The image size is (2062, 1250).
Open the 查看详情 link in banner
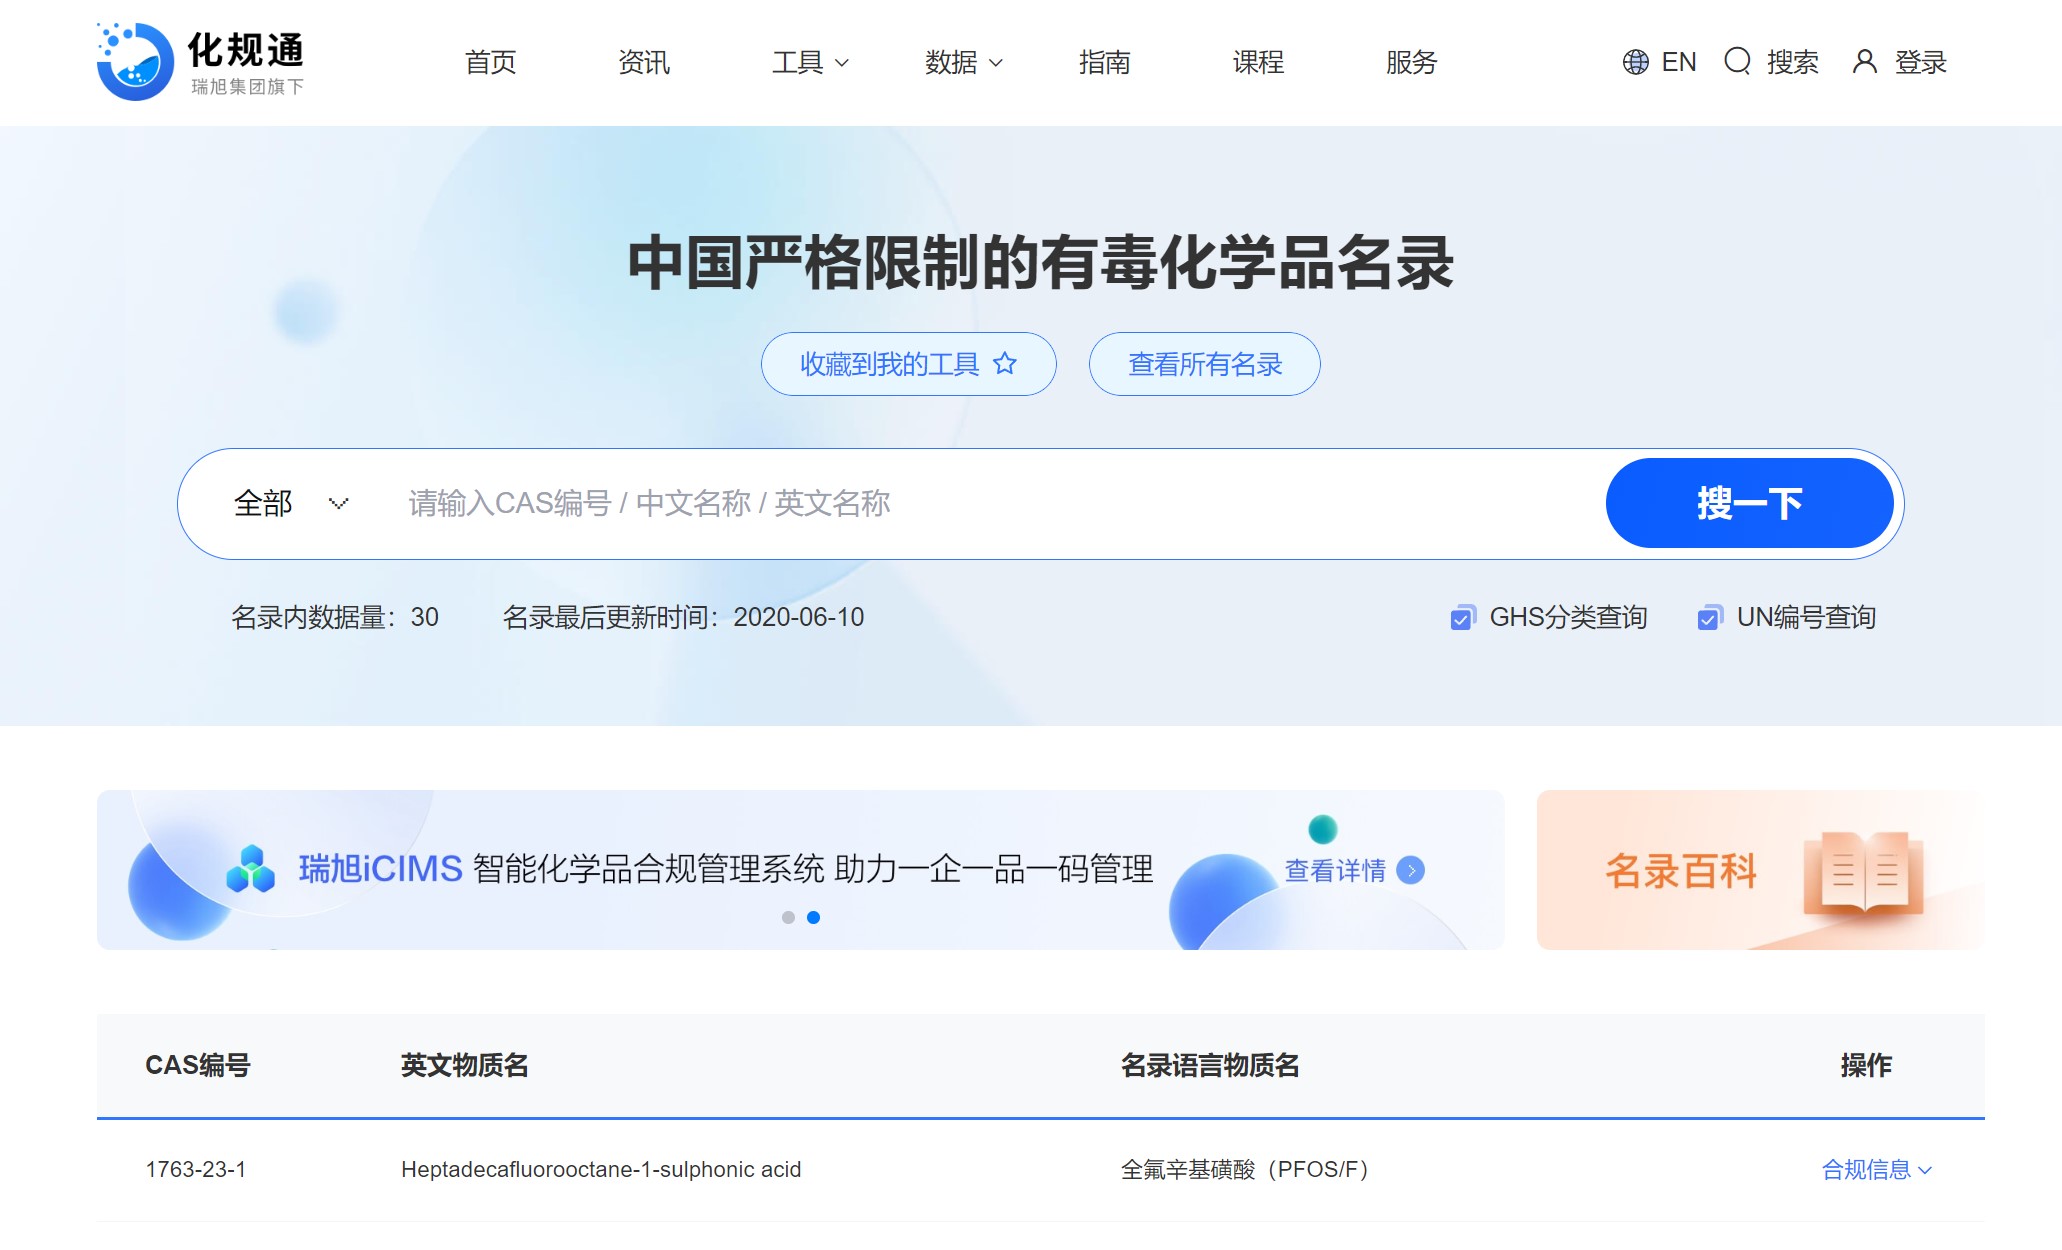tap(1336, 871)
